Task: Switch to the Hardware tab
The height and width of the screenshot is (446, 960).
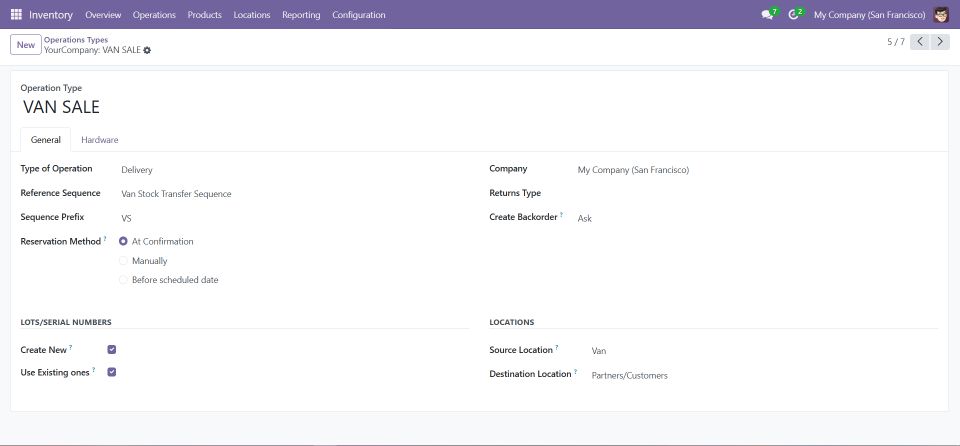Action: 100,140
